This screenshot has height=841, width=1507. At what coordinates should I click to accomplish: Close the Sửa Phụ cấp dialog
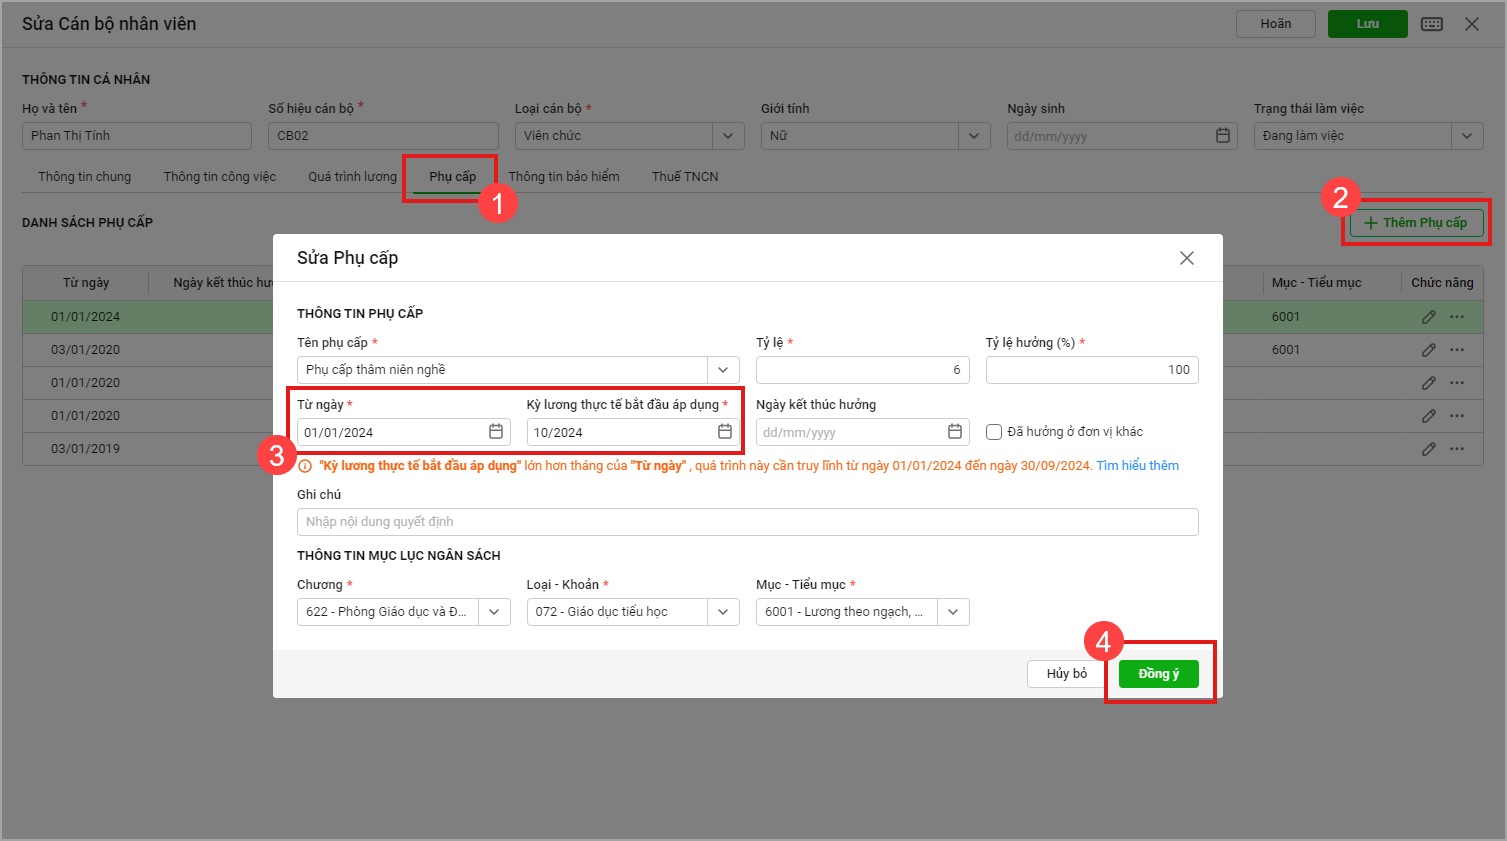coord(1187,258)
